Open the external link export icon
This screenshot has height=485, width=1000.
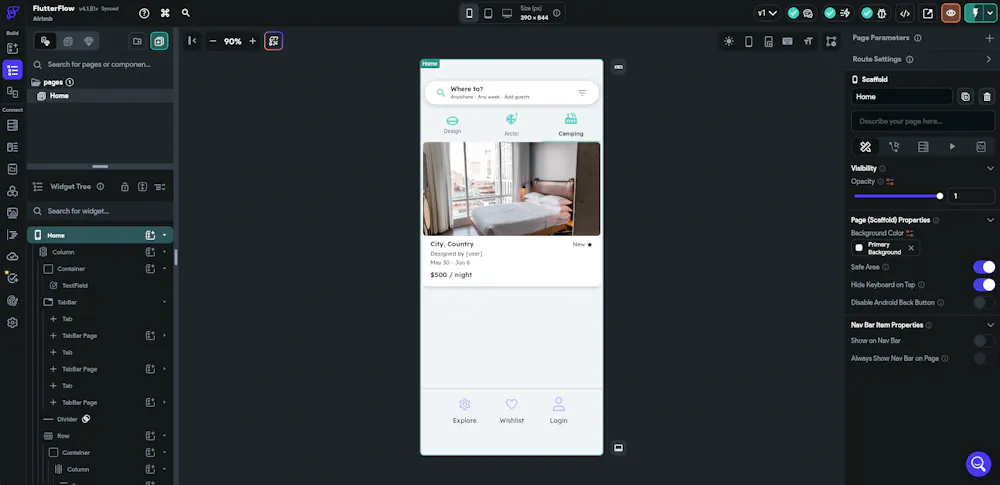[x=928, y=13]
